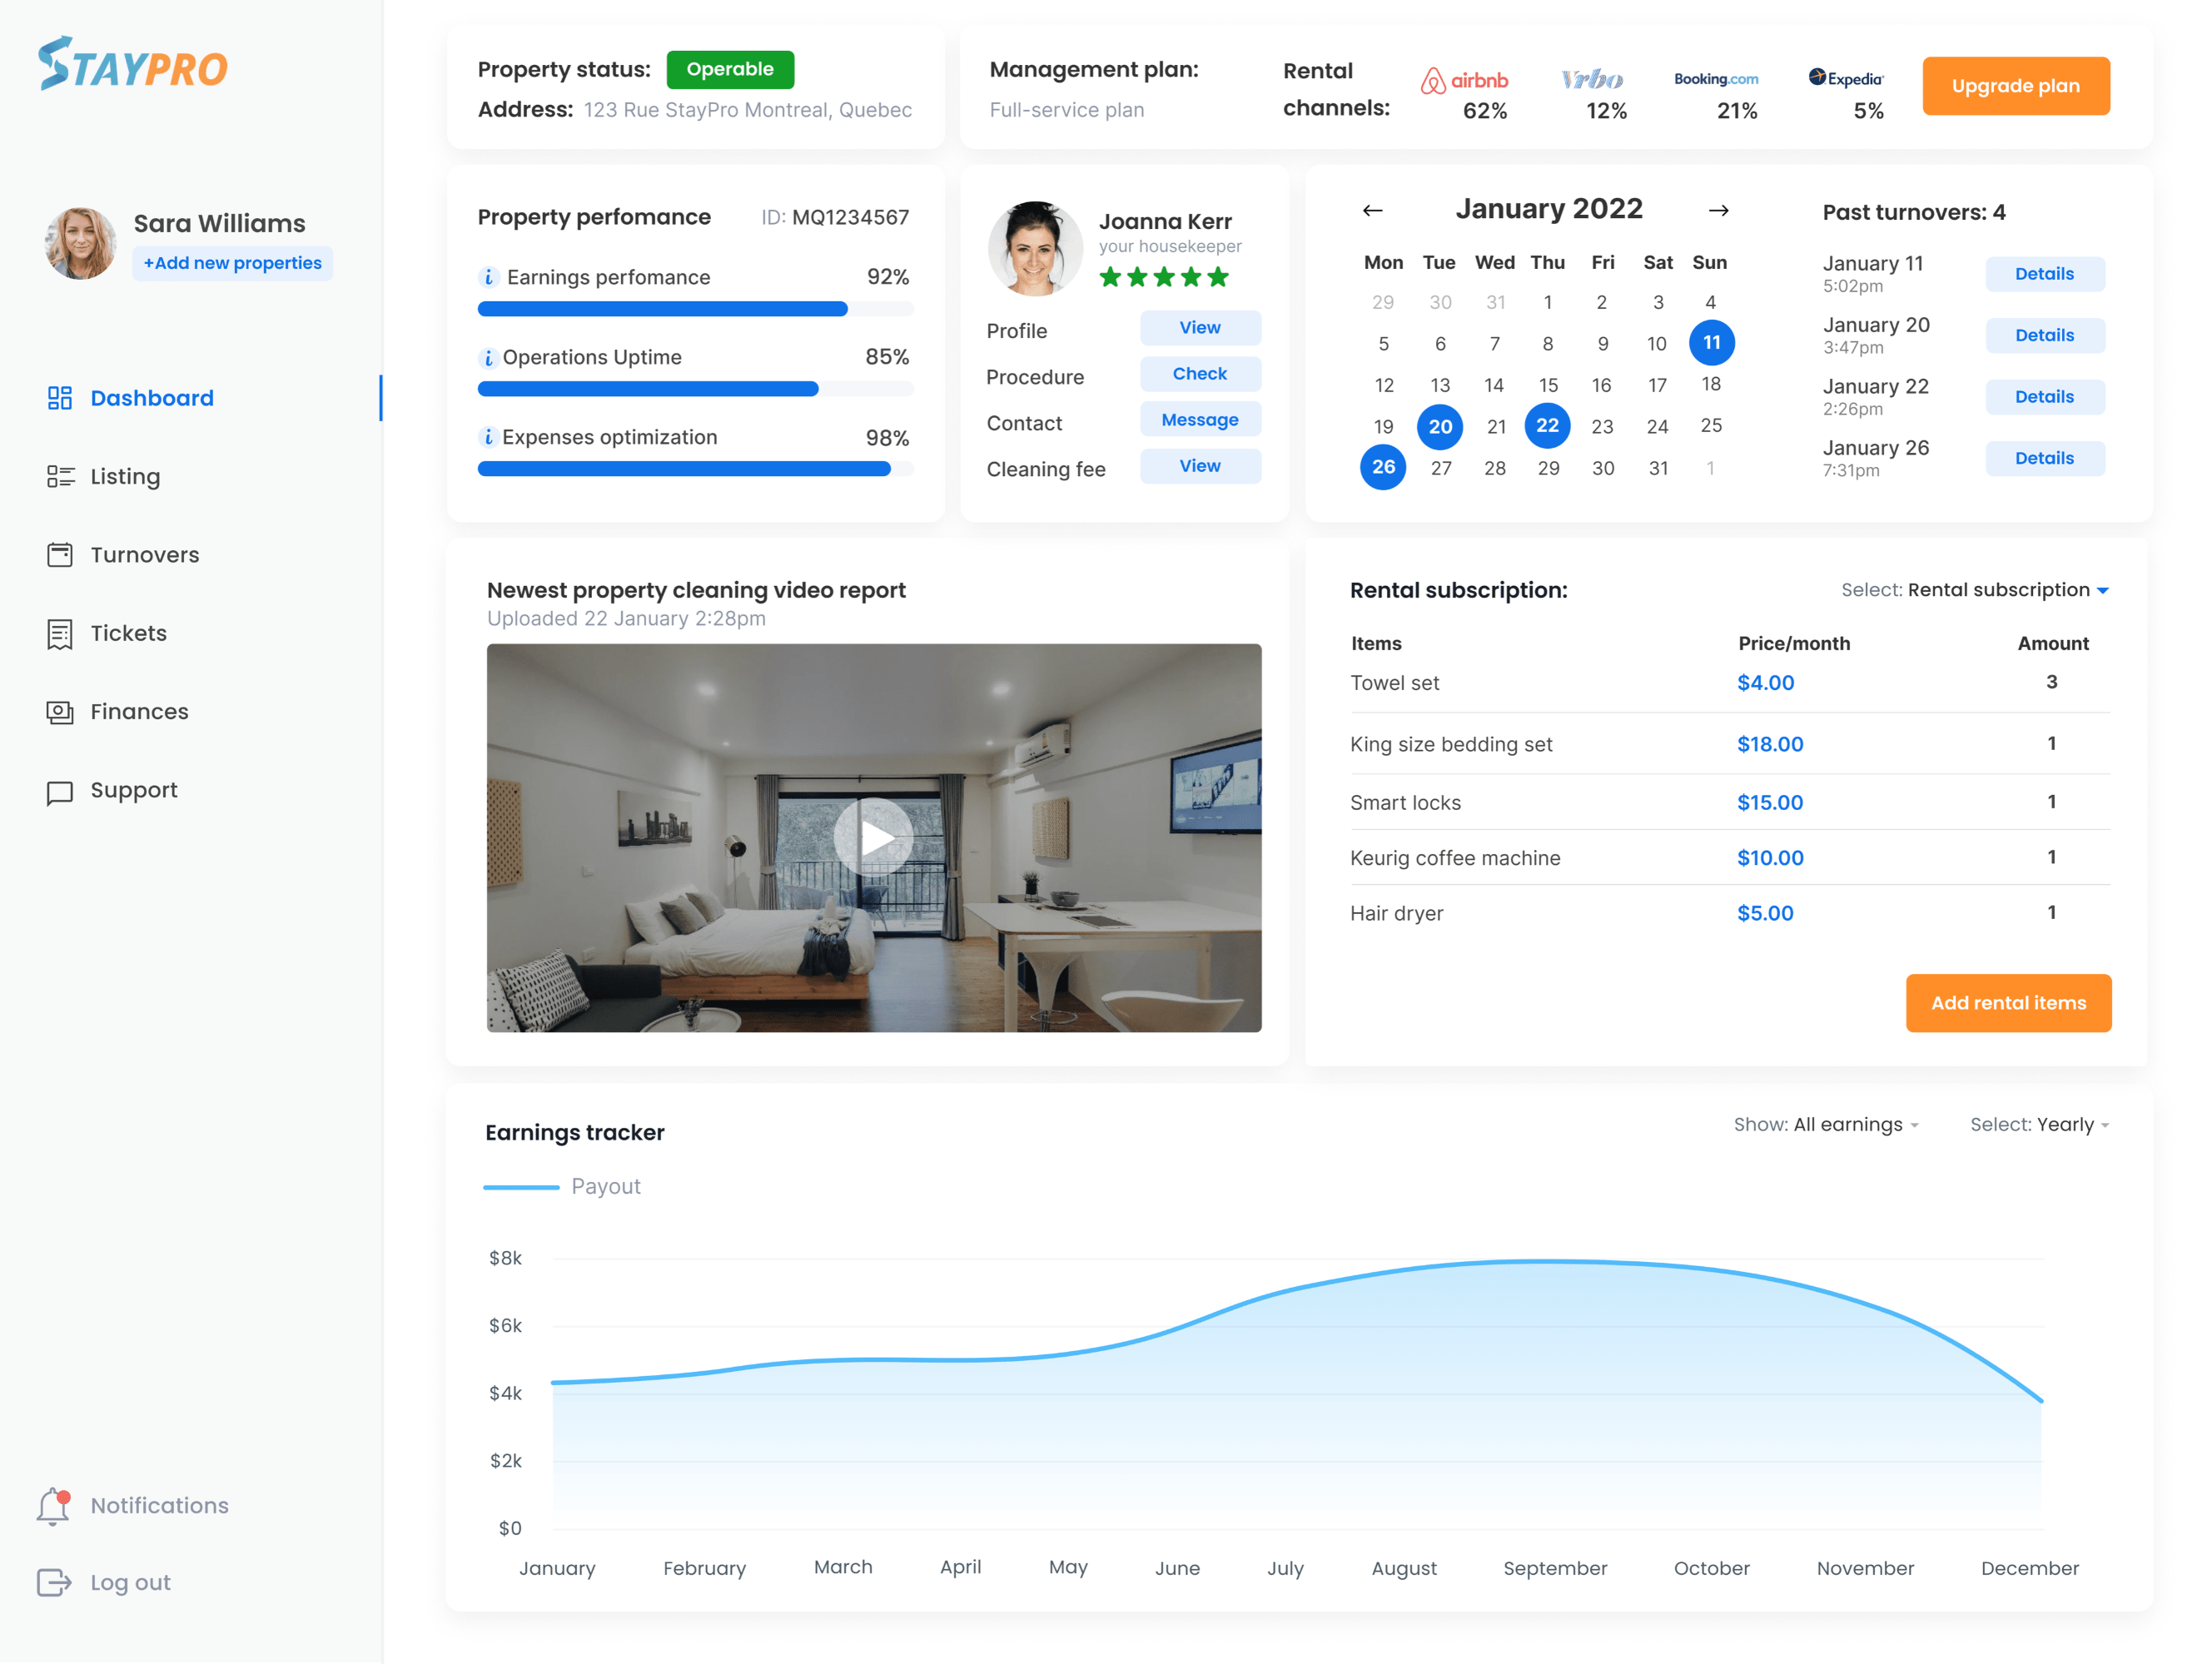Click the Finances sidebar icon
The height and width of the screenshot is (1664, 2212).
click(59, 712)
